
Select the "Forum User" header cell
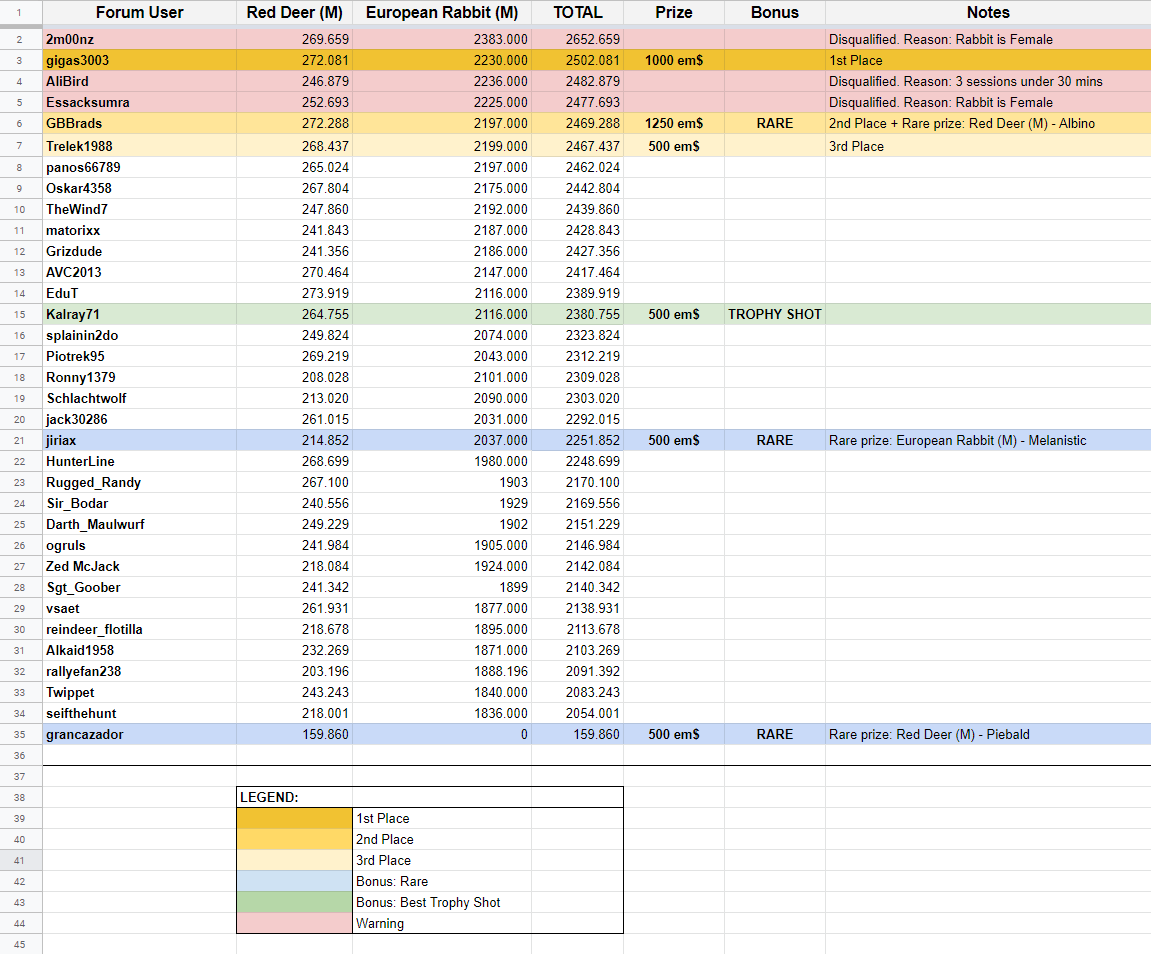(139, 13)
